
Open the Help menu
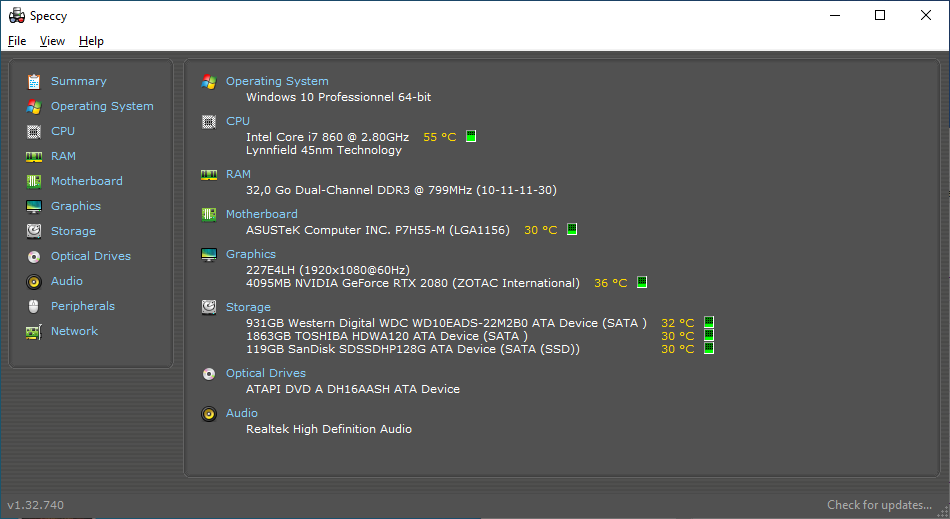91,41
